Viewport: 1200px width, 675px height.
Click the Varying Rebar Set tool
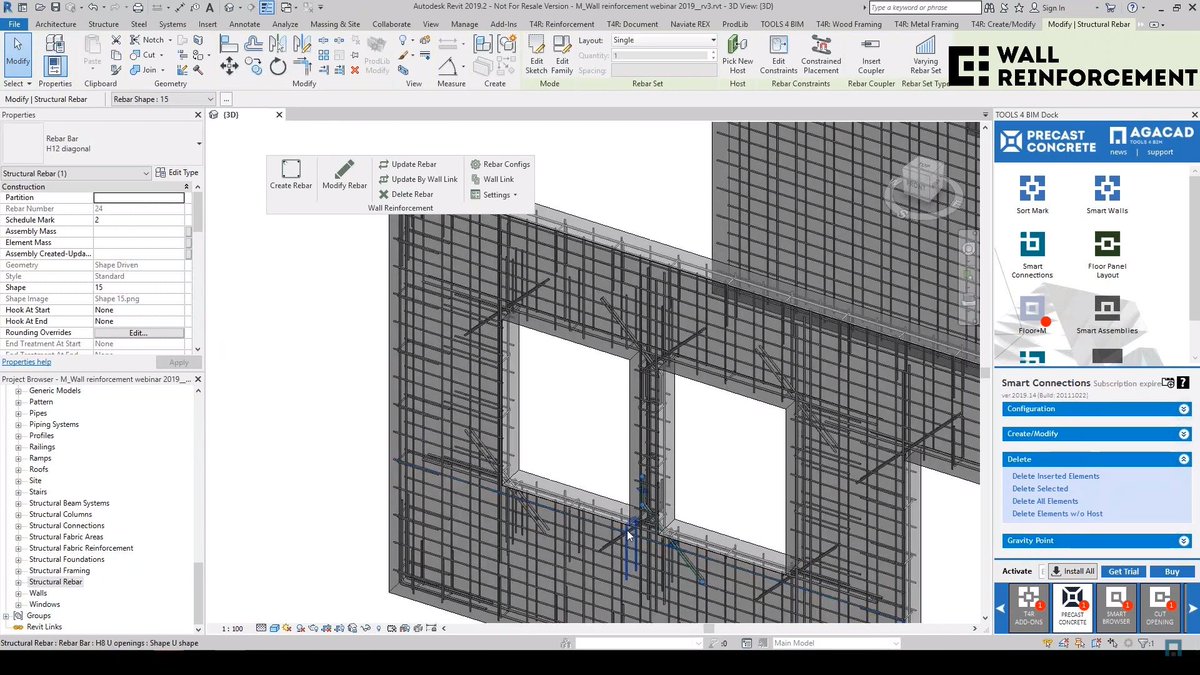(926, 54)
